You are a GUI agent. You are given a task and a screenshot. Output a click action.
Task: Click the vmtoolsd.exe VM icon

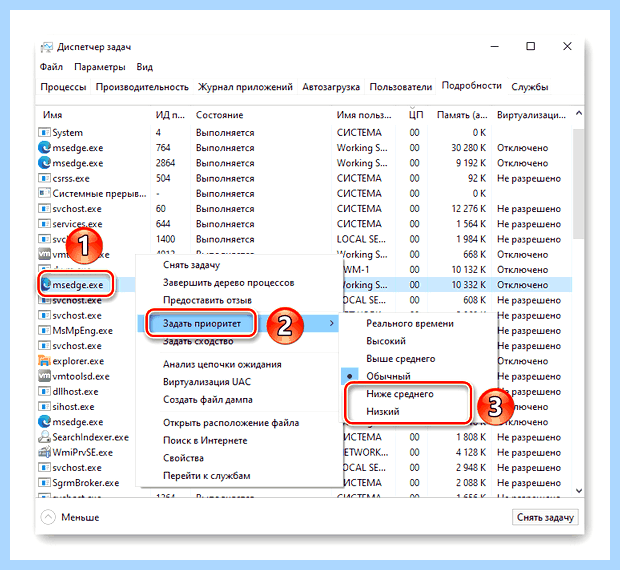pos(44,376)
